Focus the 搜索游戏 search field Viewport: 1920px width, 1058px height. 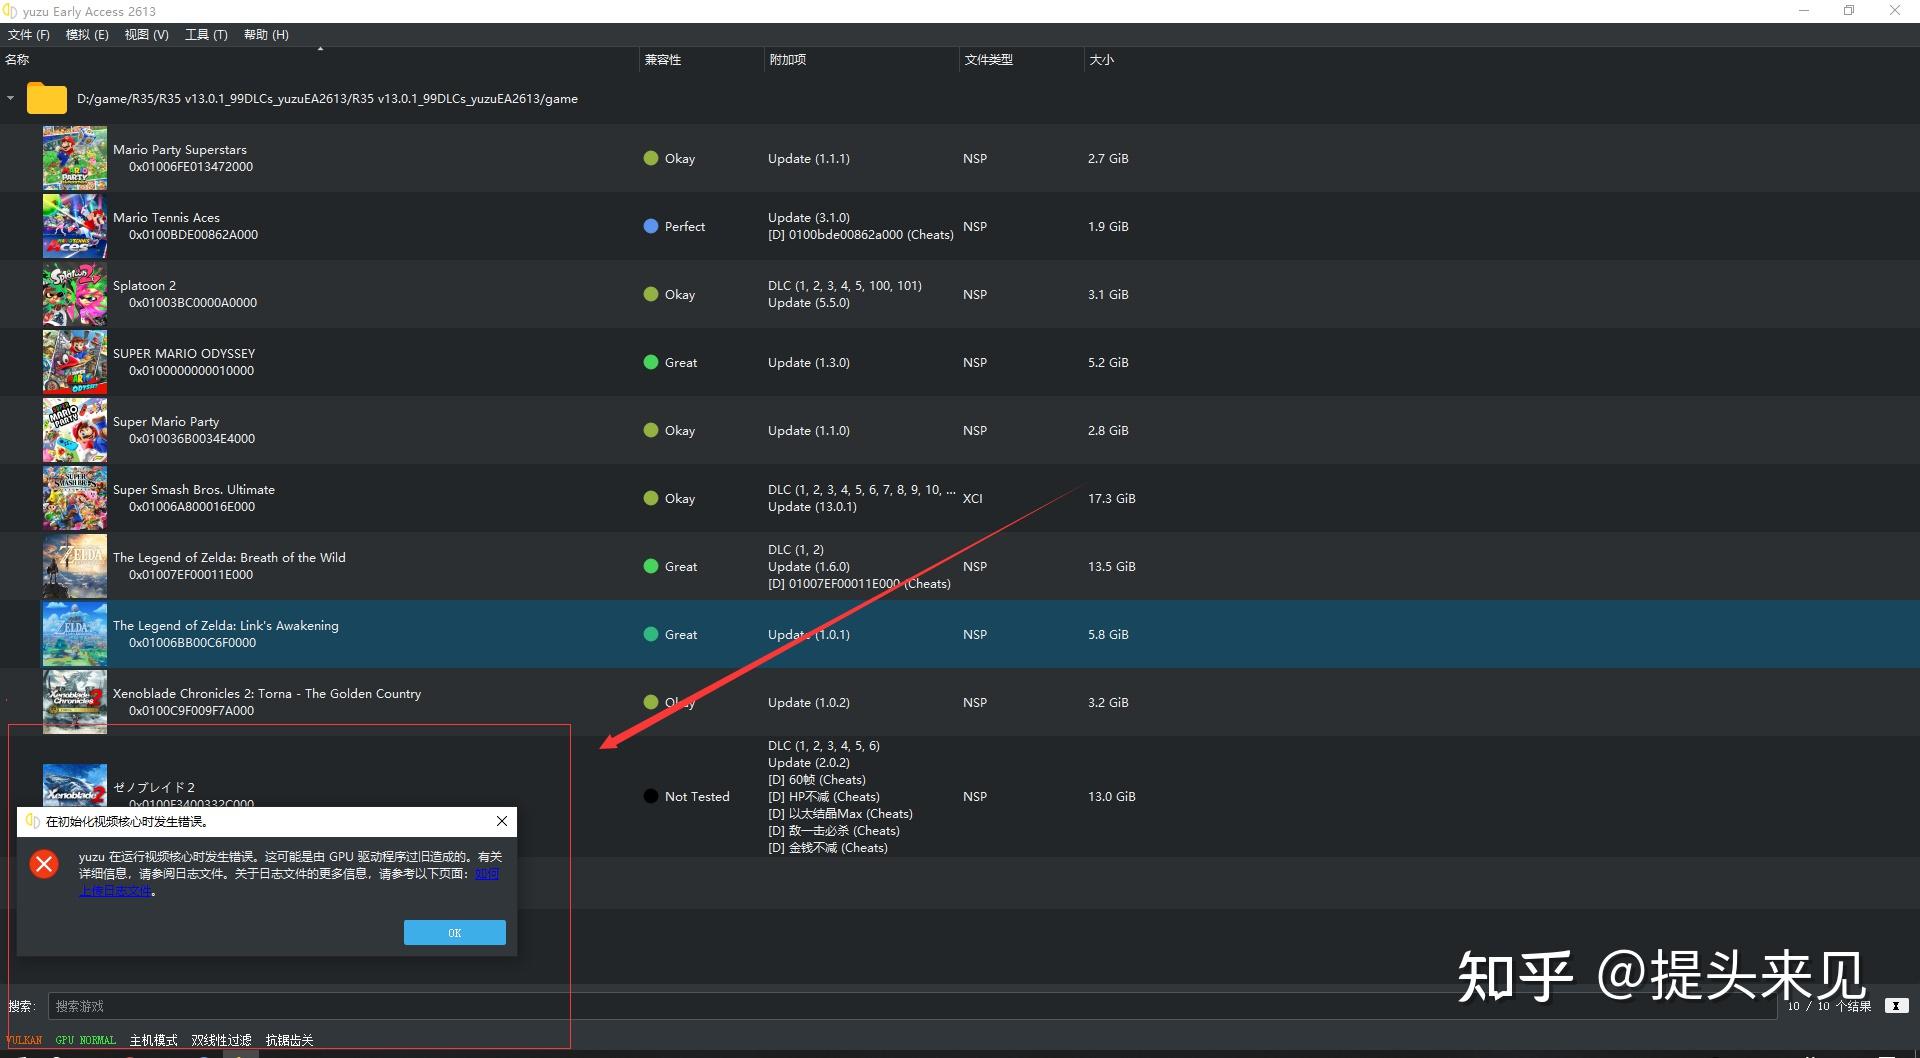pyautogui.click(x=910, y=1006)
